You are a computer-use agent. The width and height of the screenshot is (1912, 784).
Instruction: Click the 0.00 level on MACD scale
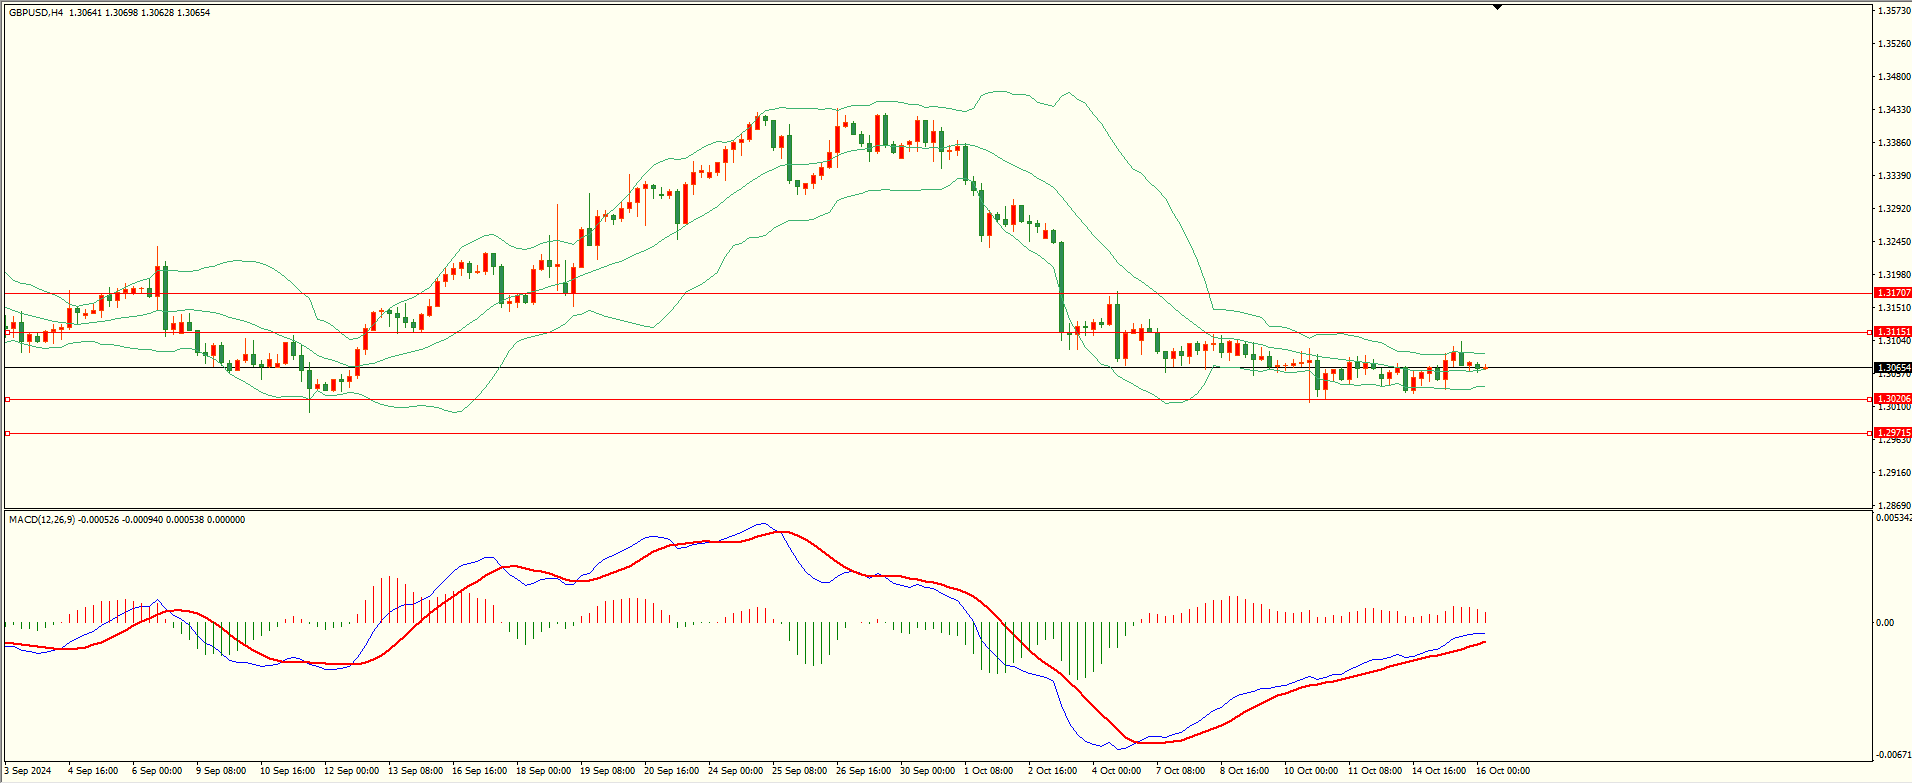pos(1885,623)
